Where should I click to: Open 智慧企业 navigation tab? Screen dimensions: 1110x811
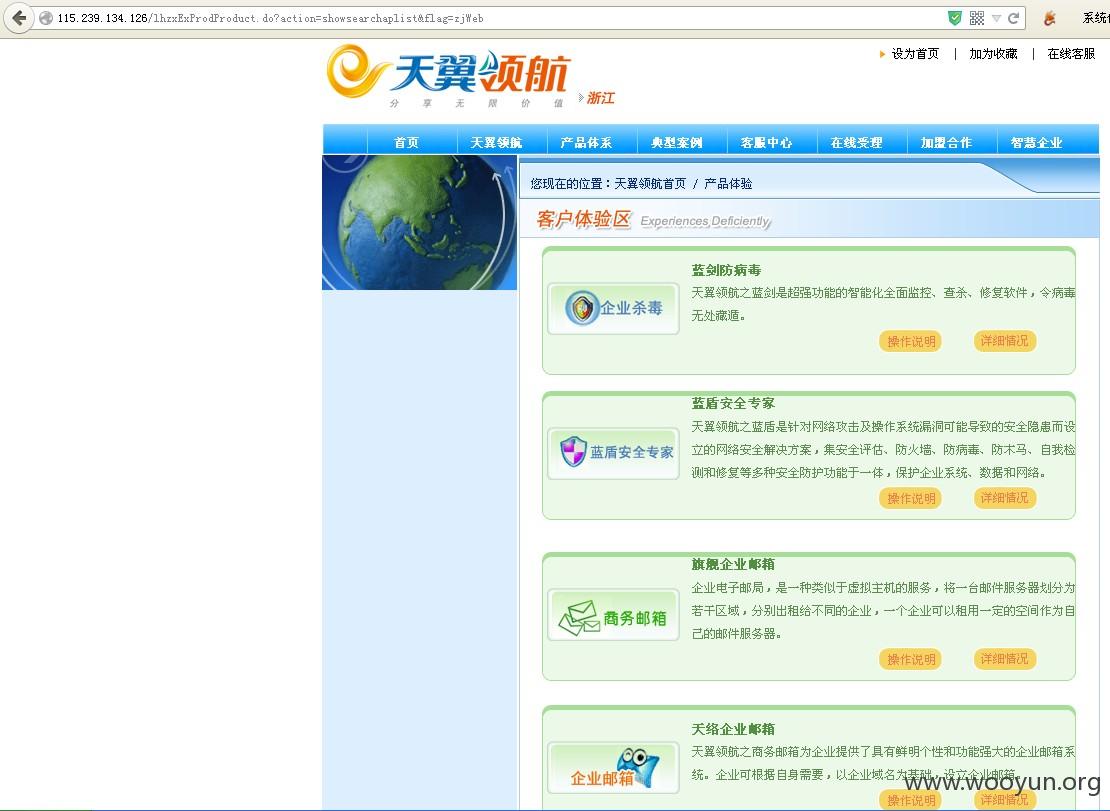coord(1036,142)
